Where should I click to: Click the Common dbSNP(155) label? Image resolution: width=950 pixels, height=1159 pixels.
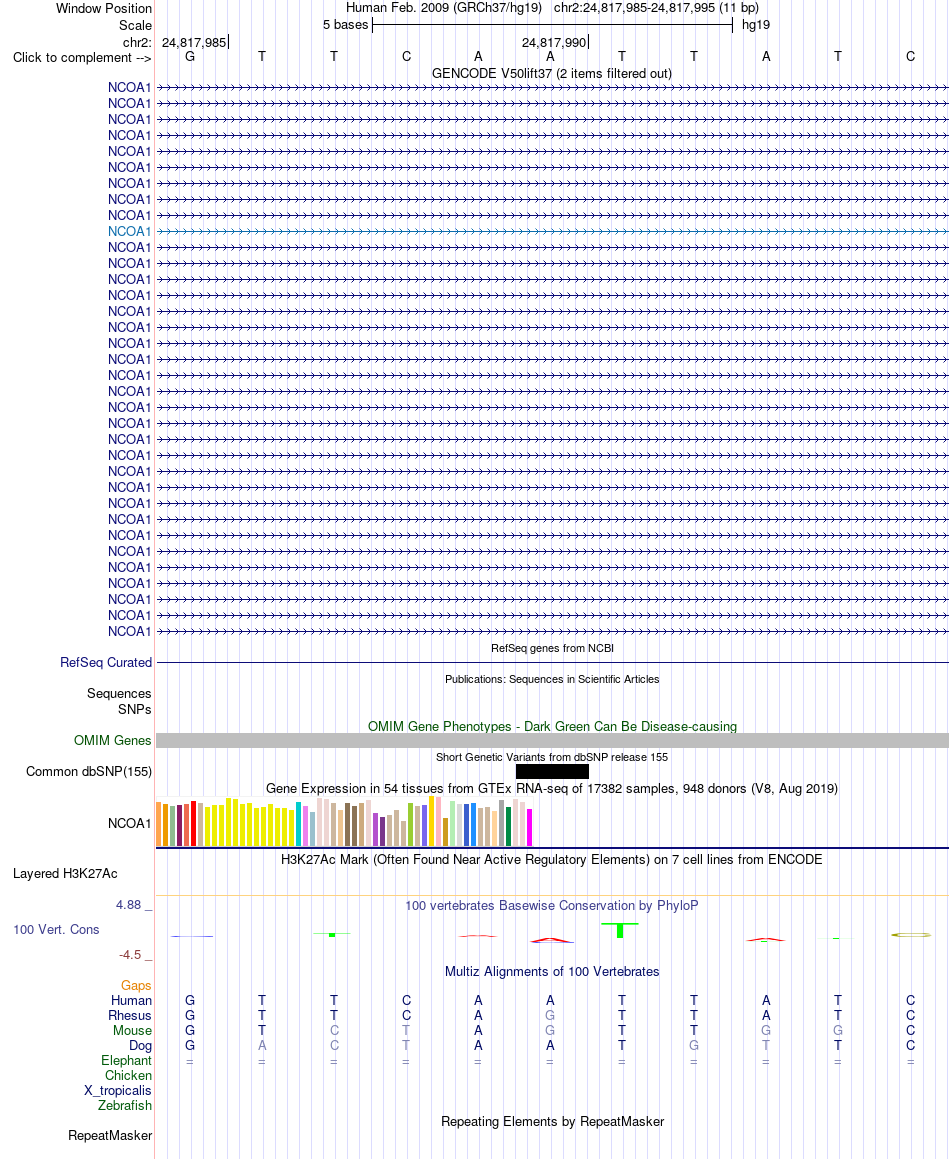pos(89,771)
